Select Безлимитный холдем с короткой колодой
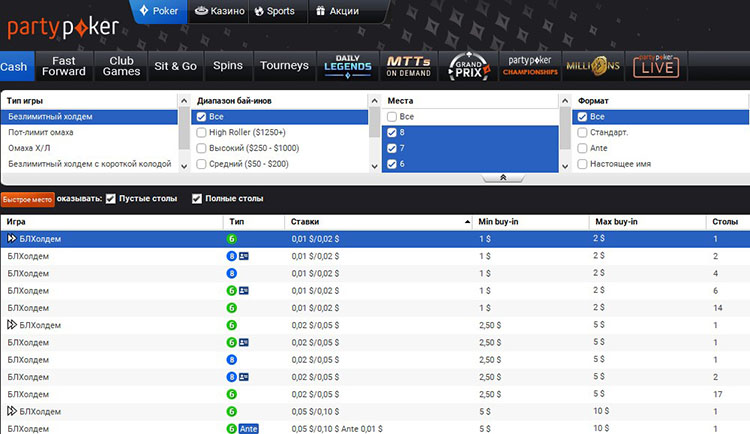Image resolution: width=750 pixels, height=434 pixels. coord(89,164)
